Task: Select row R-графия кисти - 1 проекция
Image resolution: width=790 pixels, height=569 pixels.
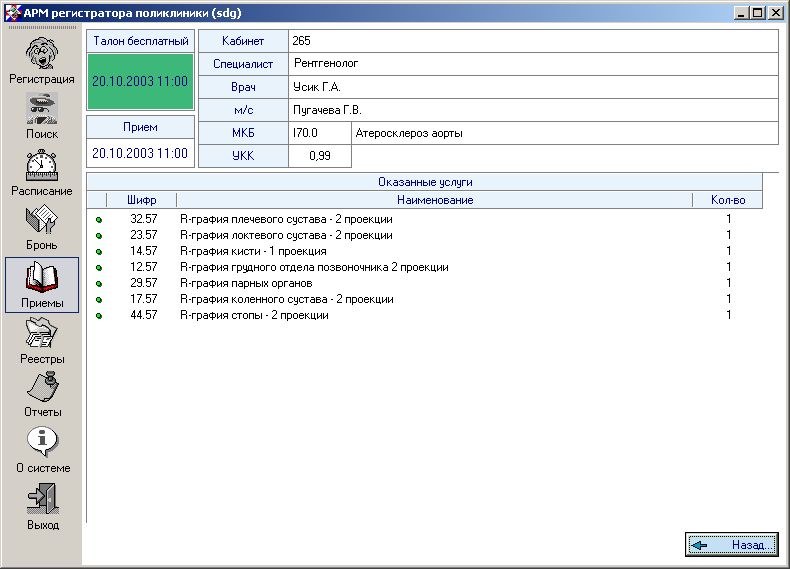Action: tap(425, 251)
